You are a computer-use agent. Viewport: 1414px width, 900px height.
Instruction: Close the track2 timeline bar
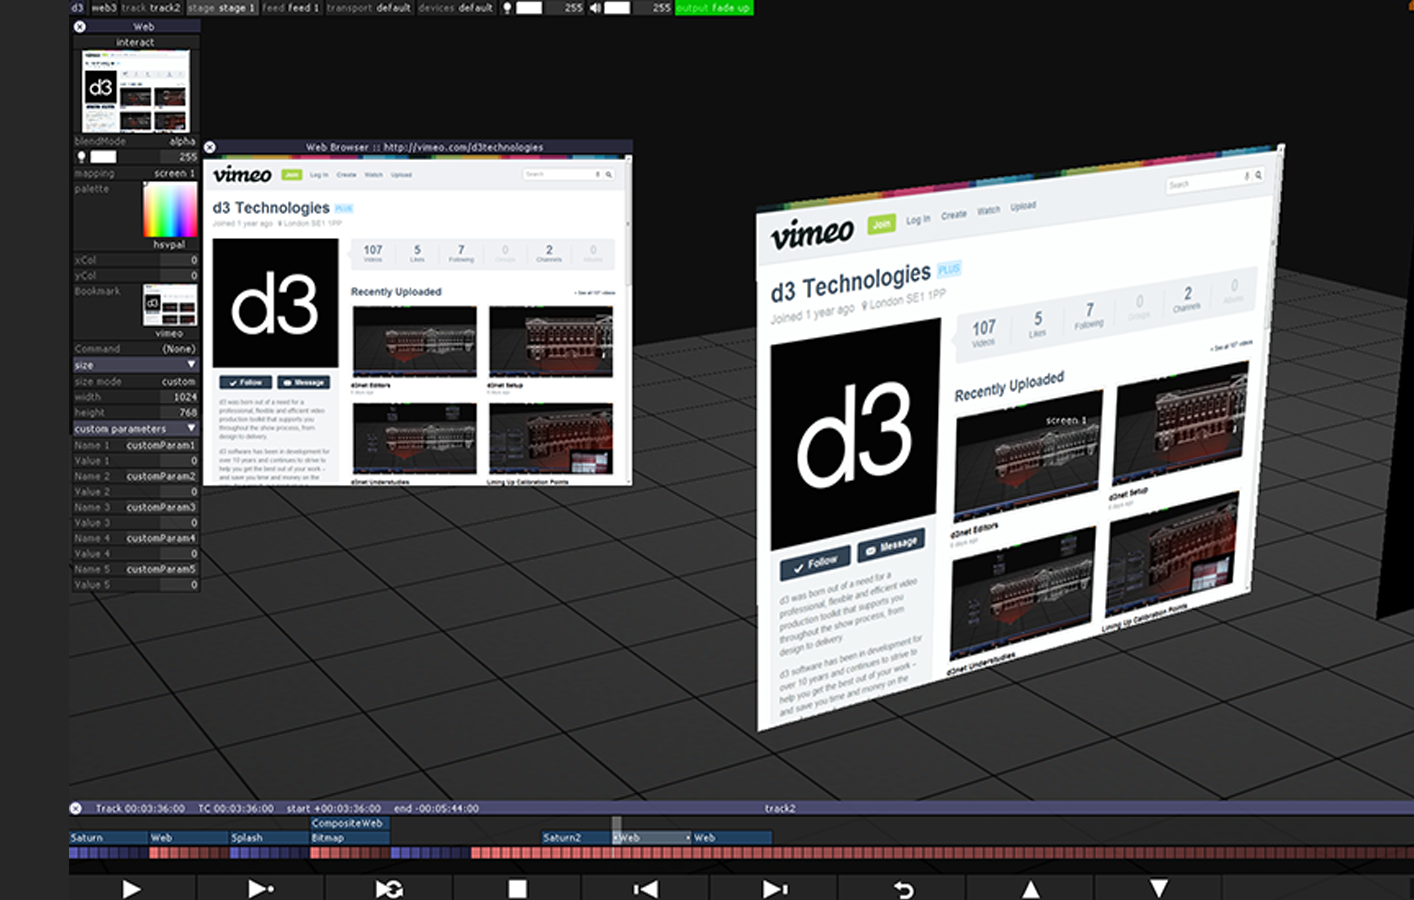point(76,808)
